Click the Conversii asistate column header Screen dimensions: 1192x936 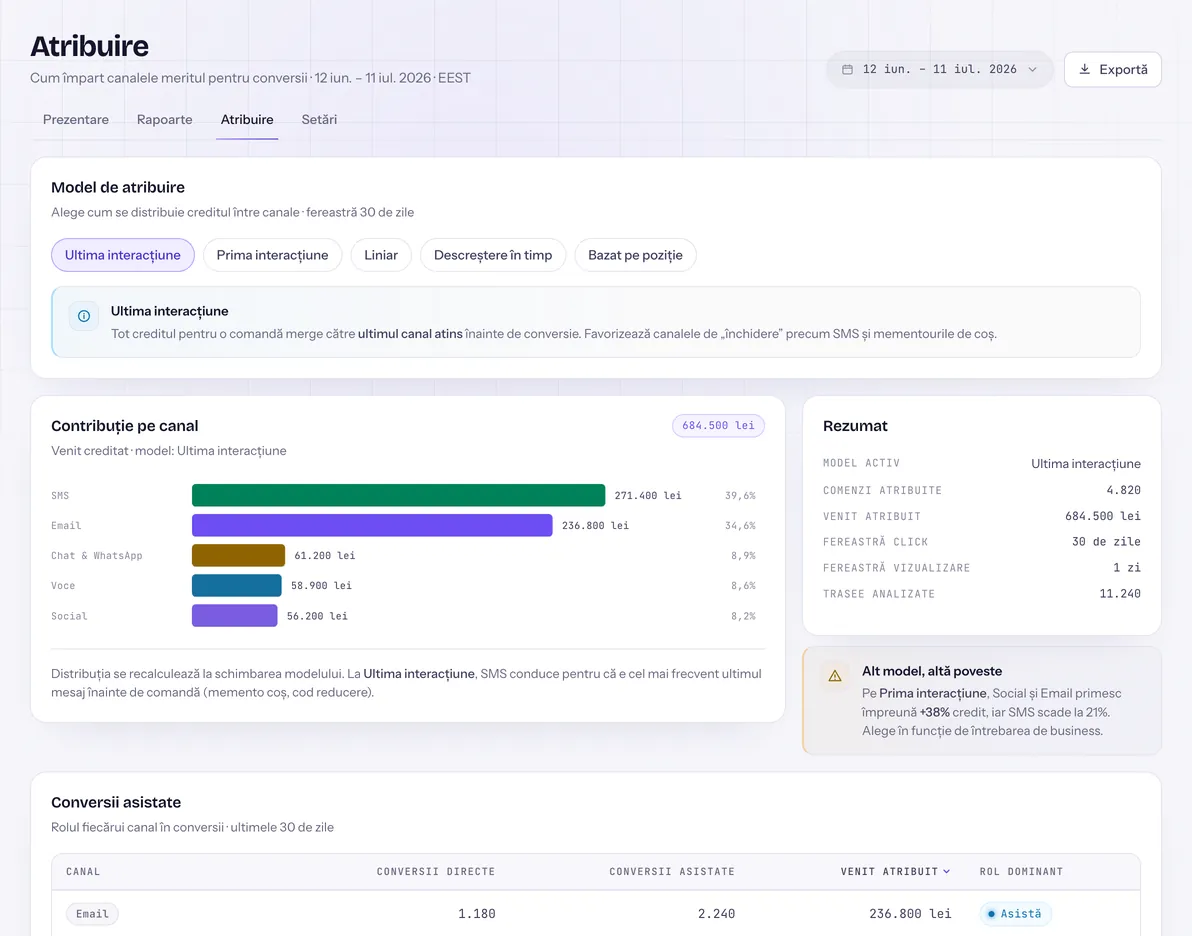pyautogui.click(x=672, y=871)
